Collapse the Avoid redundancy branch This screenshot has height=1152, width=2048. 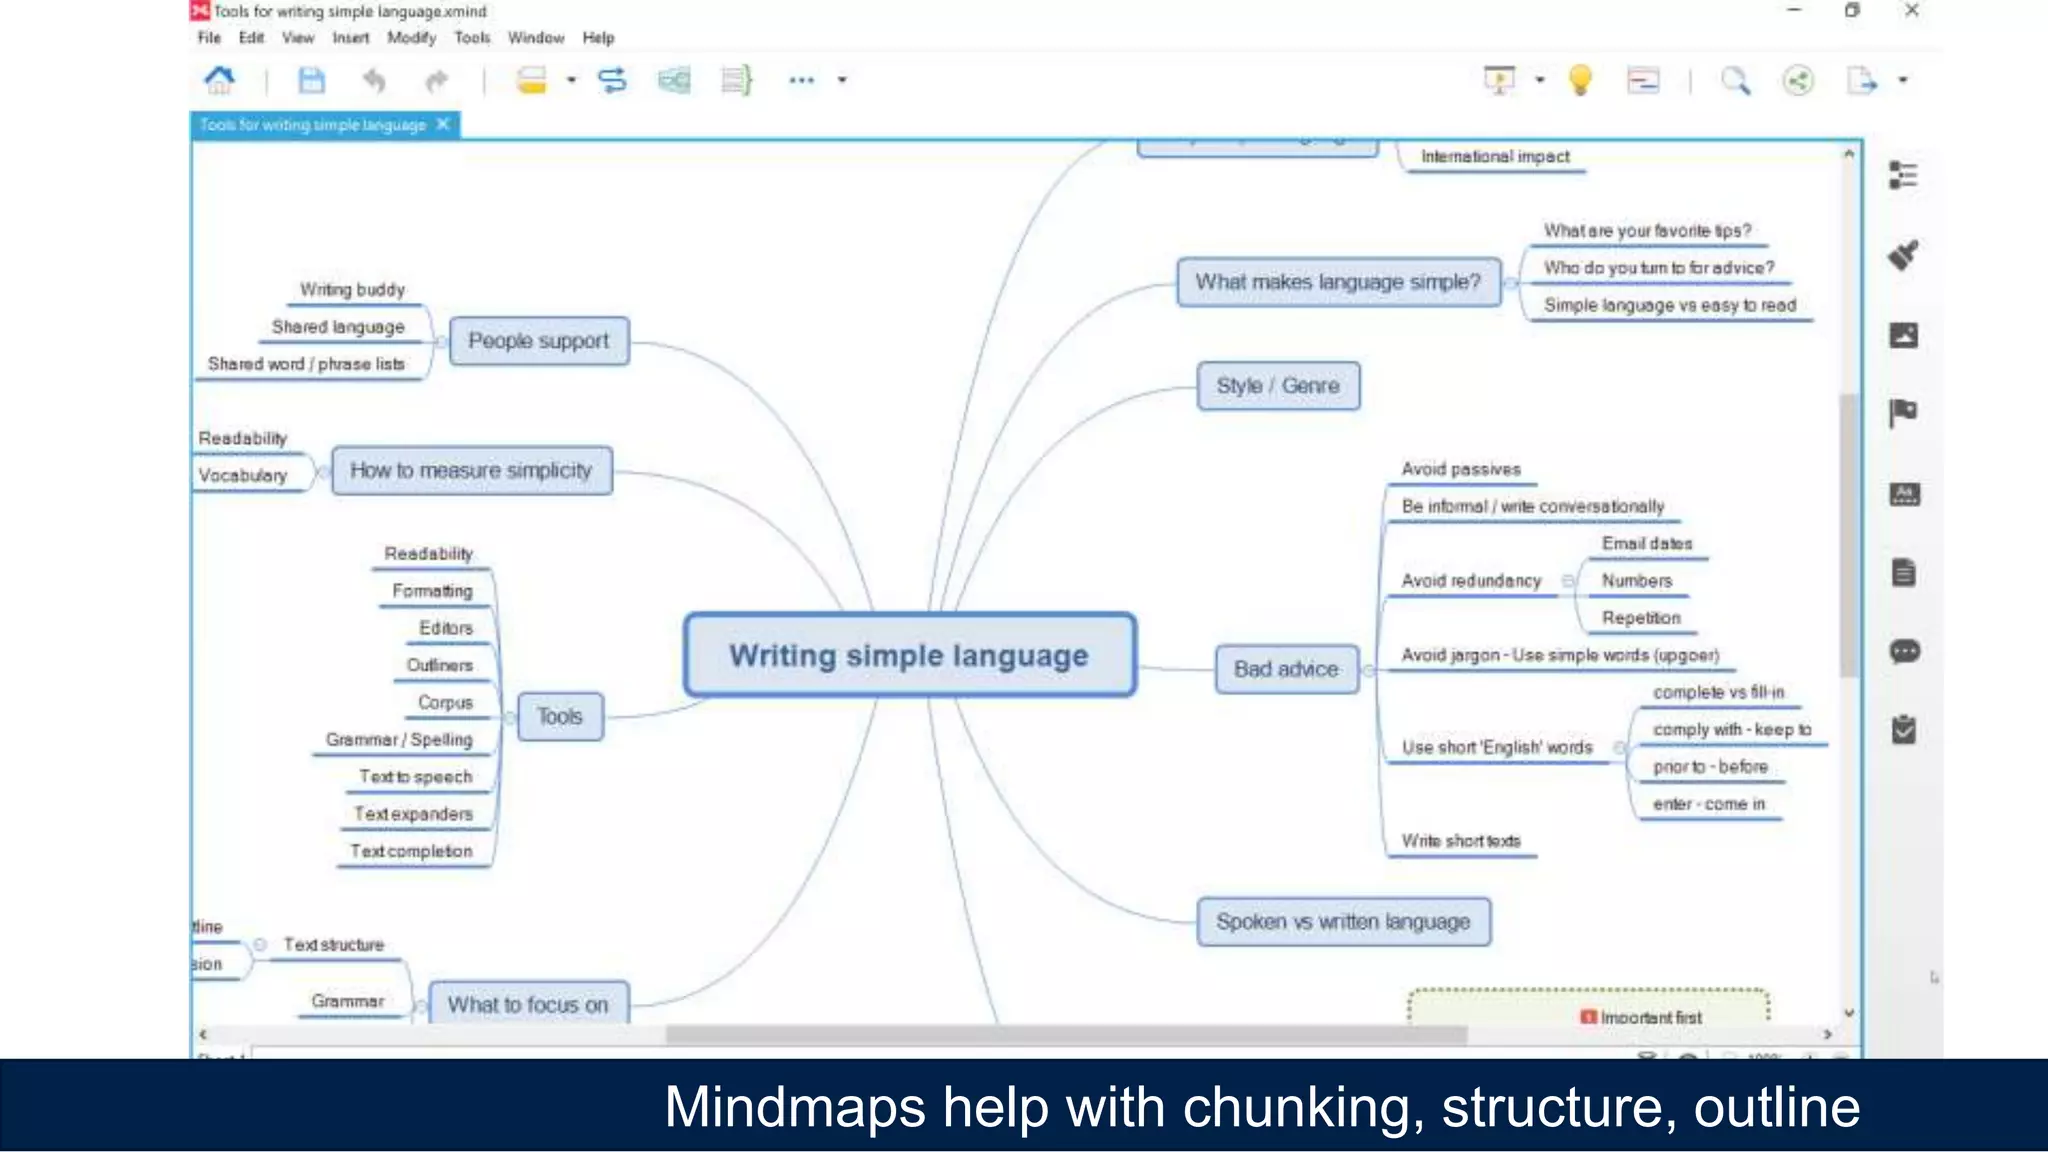pos(1568,581)
